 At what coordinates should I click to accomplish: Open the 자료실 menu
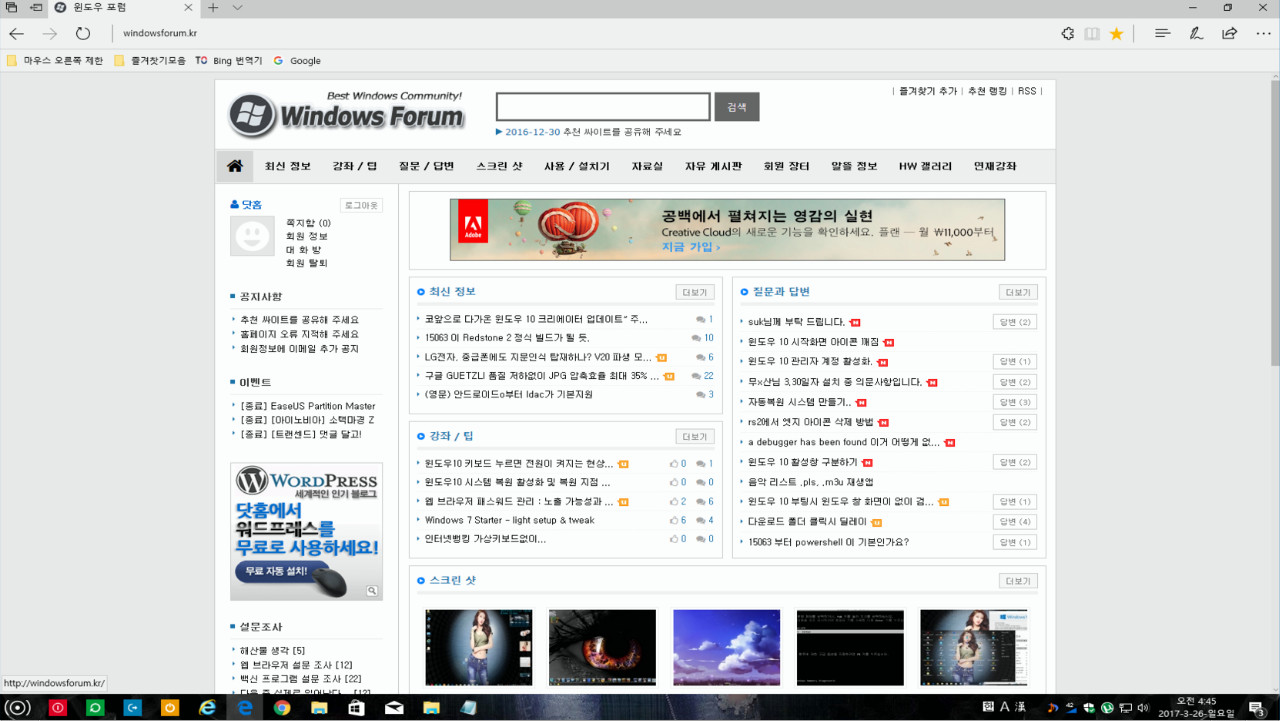pos(647,166)
